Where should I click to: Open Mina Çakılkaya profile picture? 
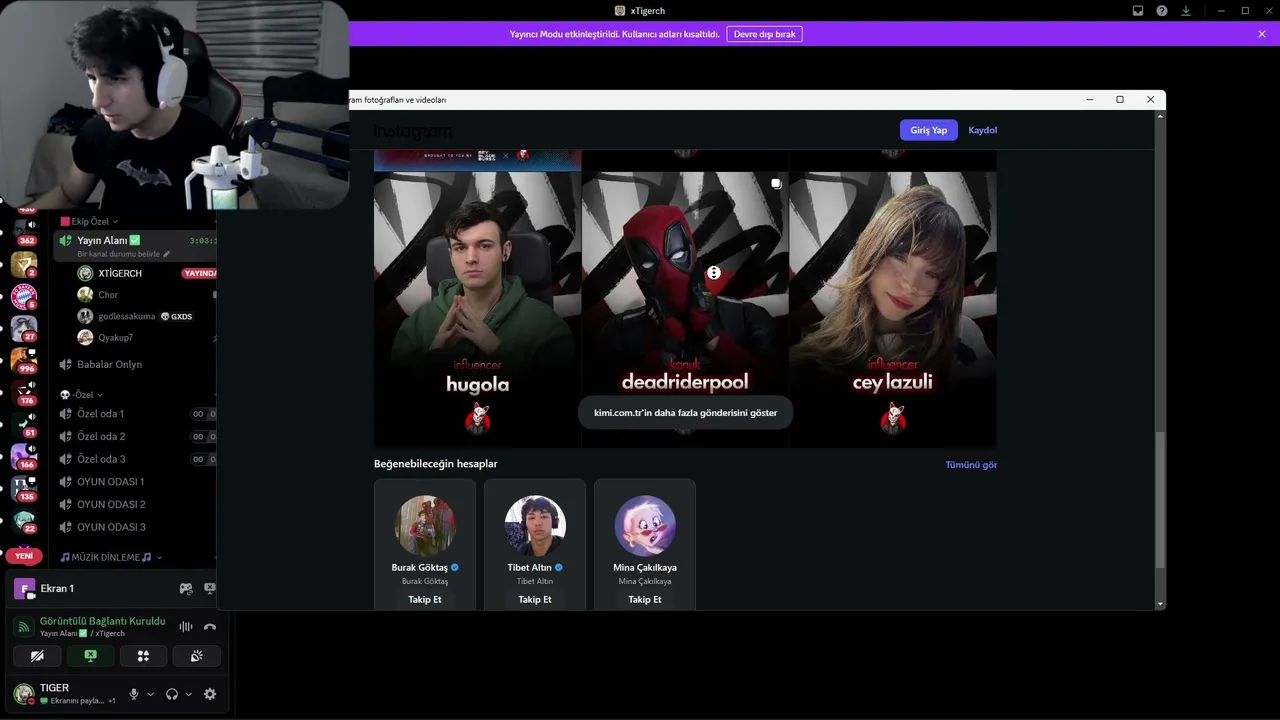[645, 526]
